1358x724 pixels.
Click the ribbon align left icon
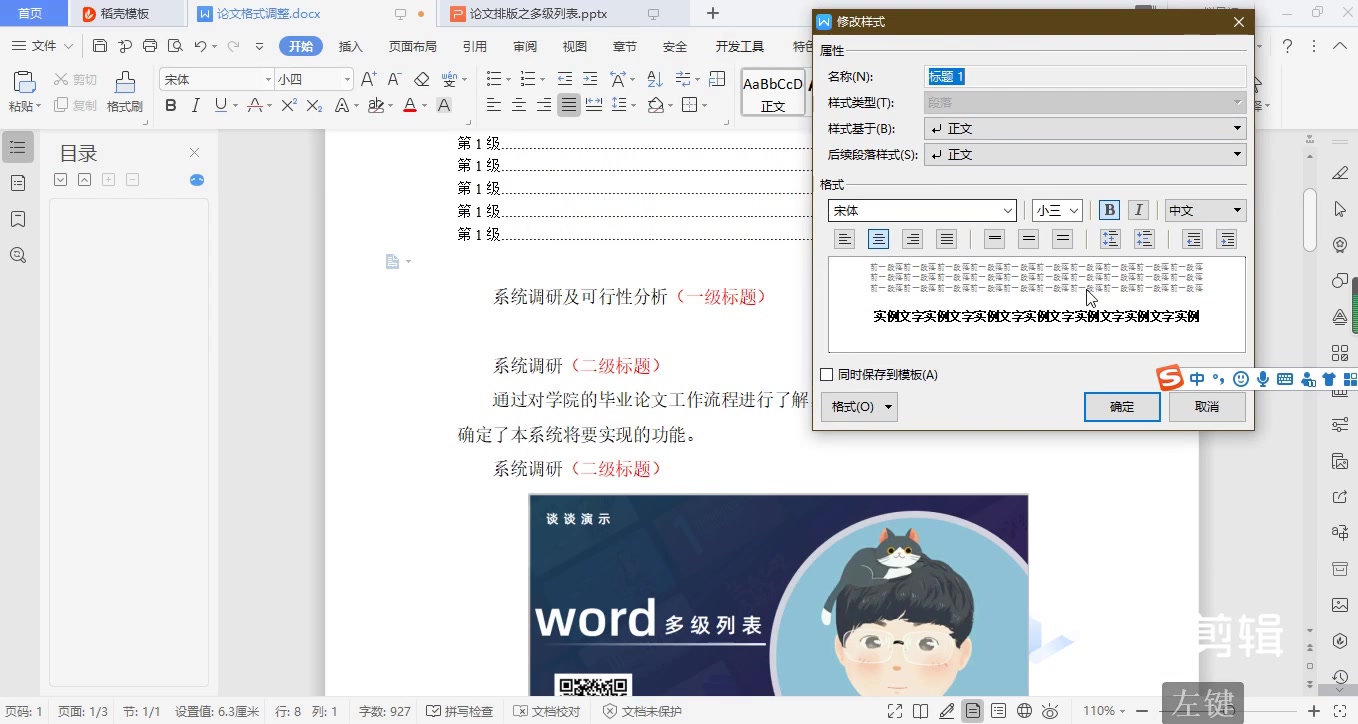494,105
